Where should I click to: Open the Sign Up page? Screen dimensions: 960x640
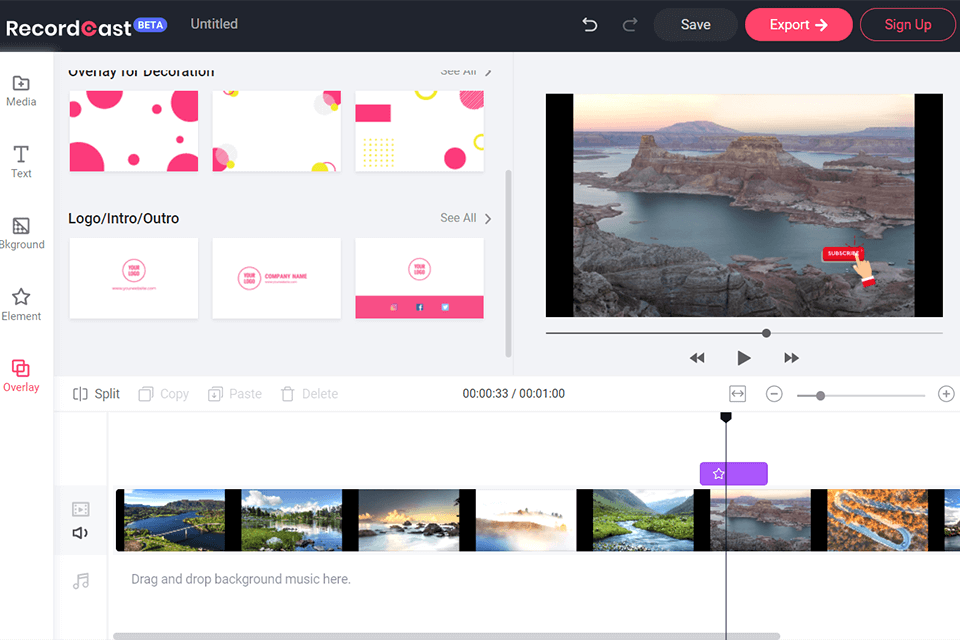coord(907,24)
